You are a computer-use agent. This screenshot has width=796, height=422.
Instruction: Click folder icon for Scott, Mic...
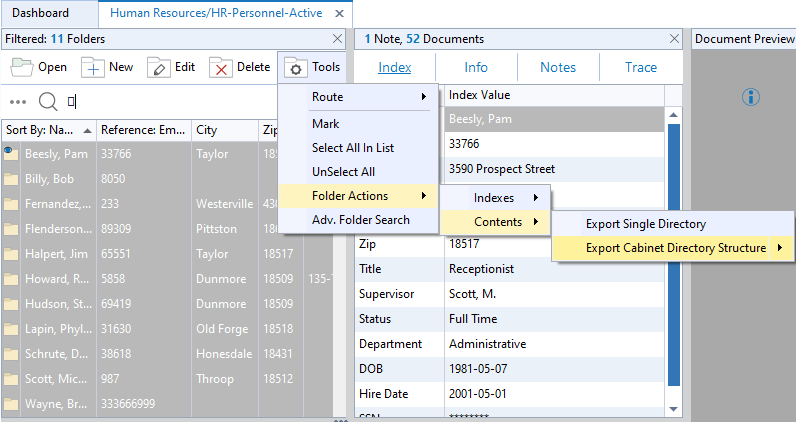pyautogui.click(x=11, y=379)
